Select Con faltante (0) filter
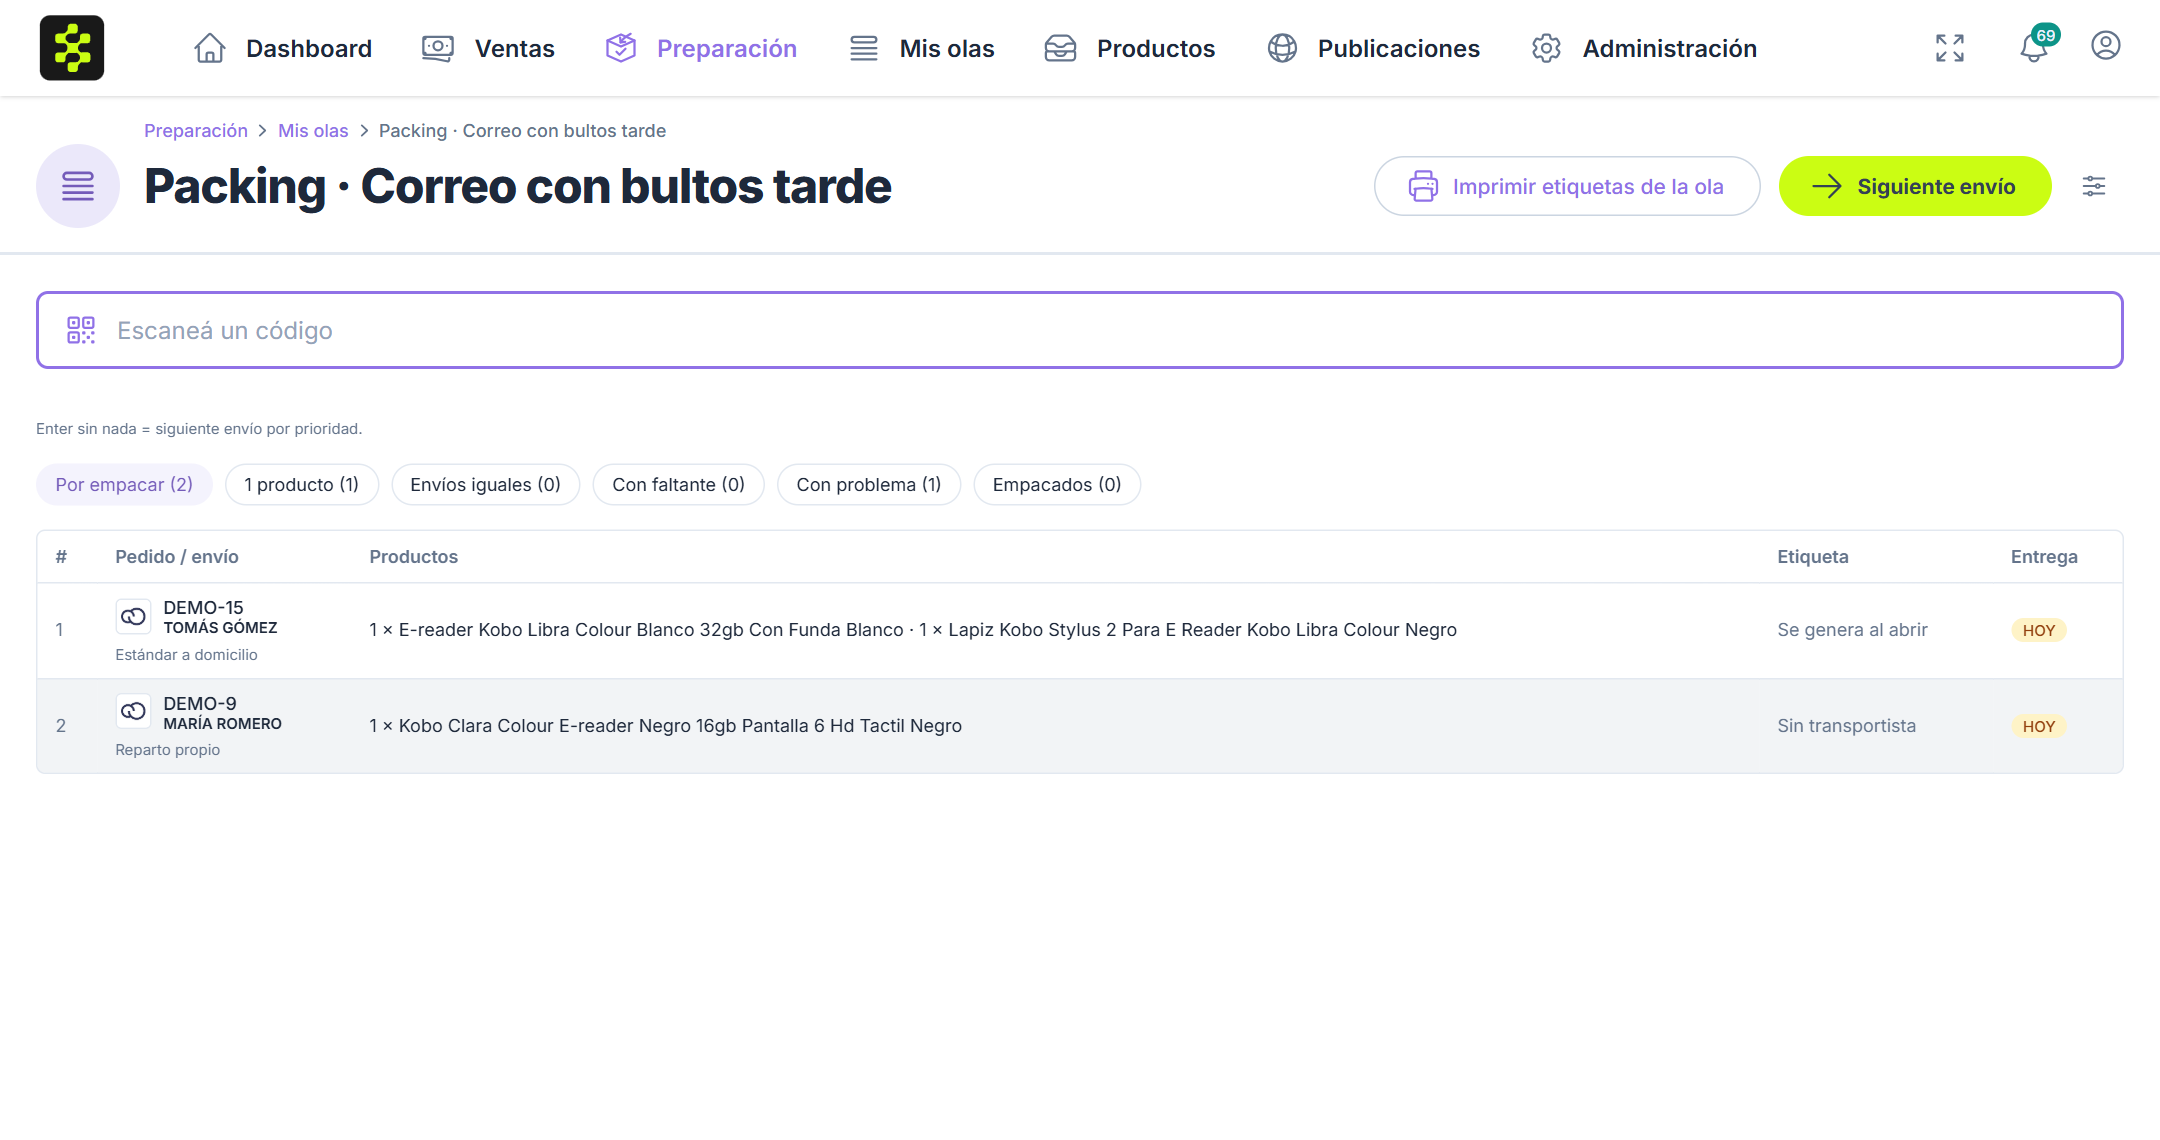Image resolution: width=2160 pixels, height=1140 pixels. pos(679,485)
